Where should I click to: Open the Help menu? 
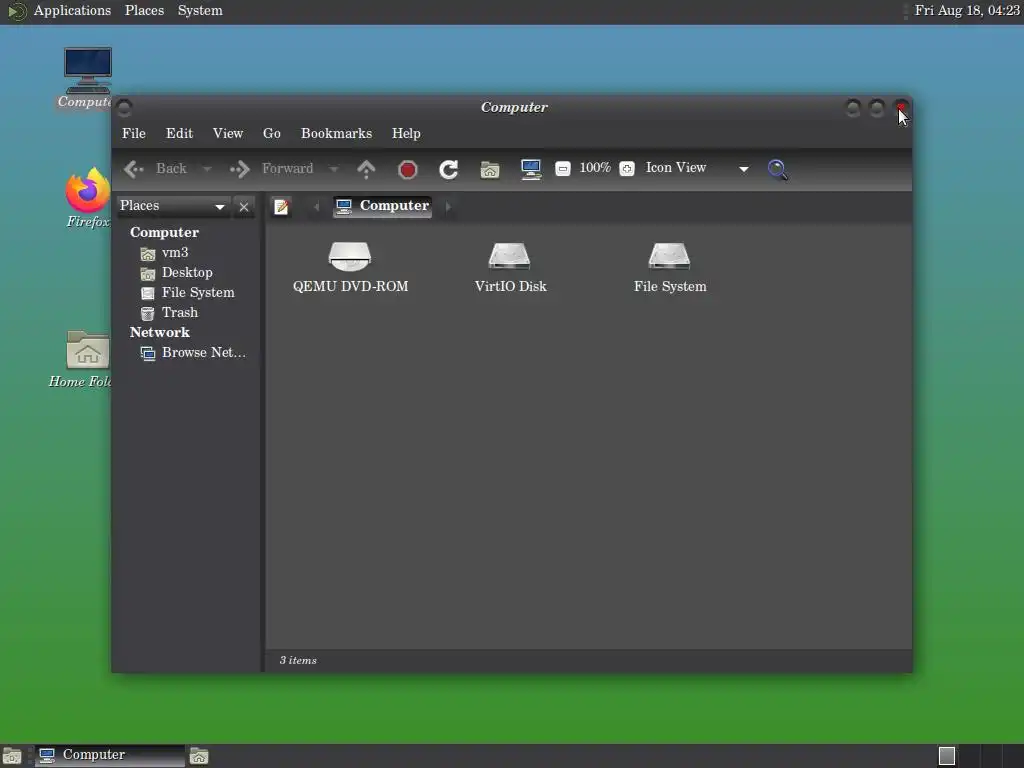[406, 133]
